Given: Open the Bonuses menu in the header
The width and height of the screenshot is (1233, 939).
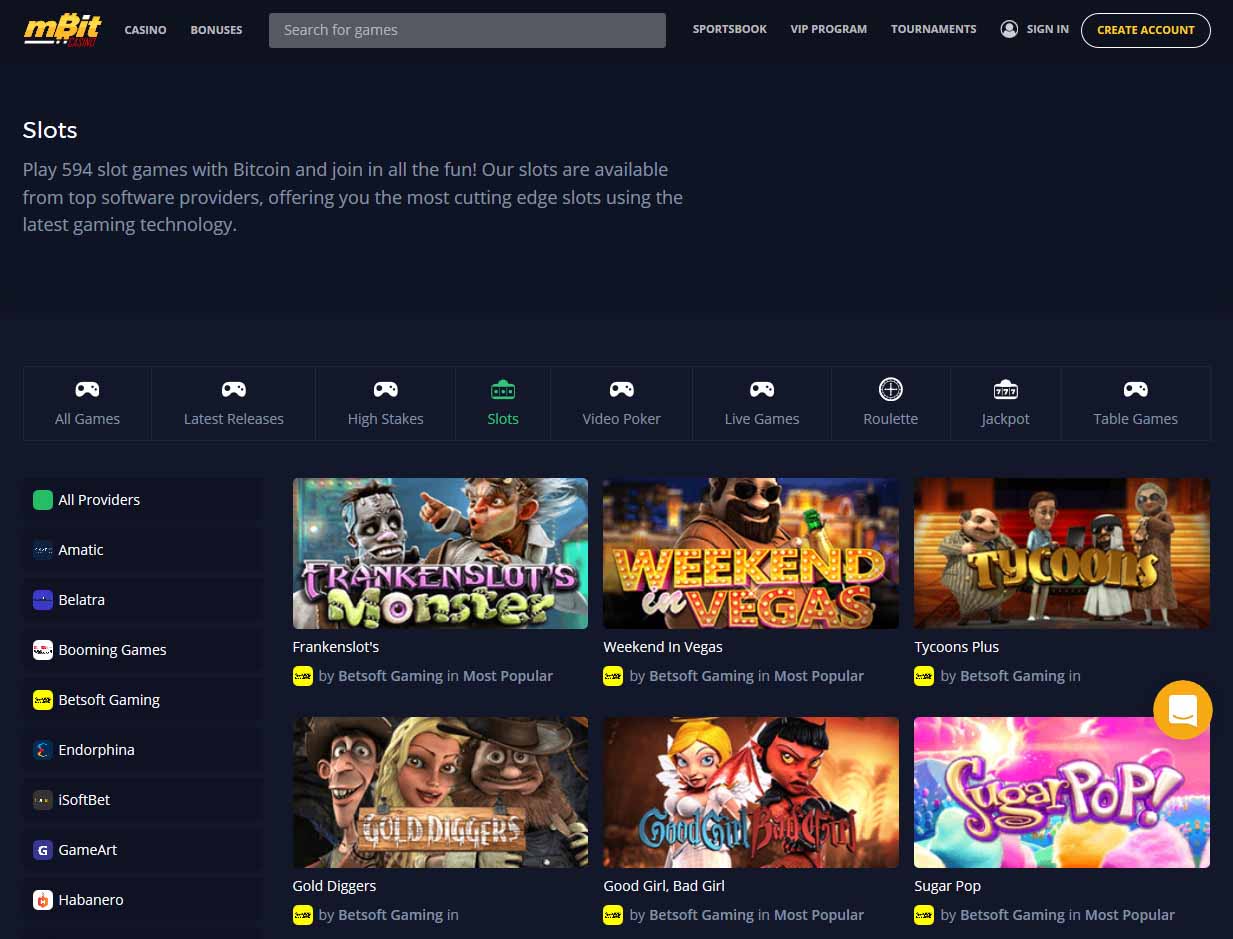Looking at the screenshot, I should (x=216, y=30).
